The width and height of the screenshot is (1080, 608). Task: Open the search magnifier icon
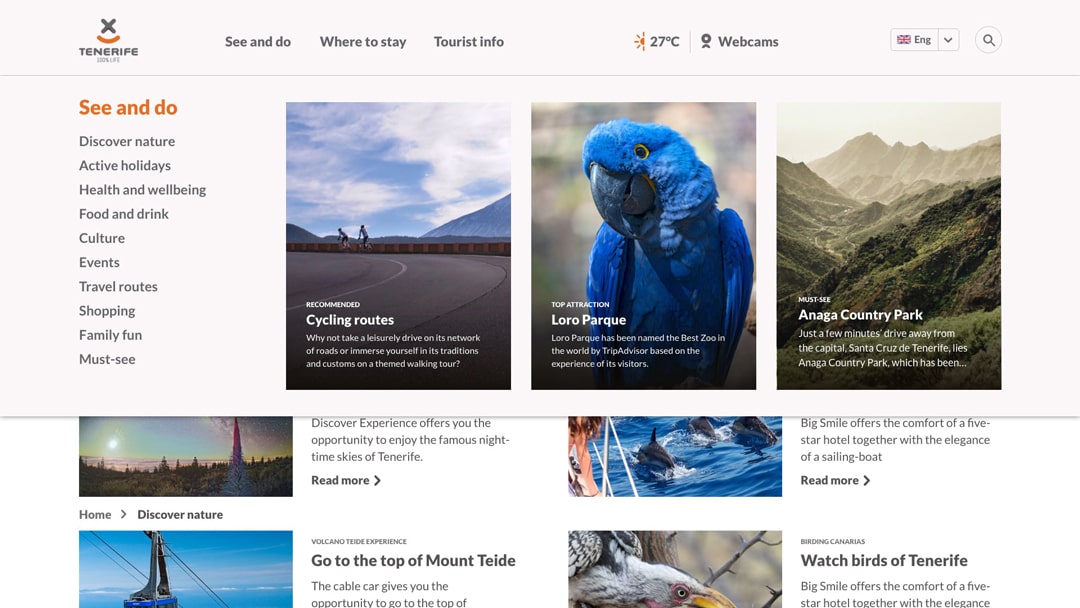click(x=988, y=40)
